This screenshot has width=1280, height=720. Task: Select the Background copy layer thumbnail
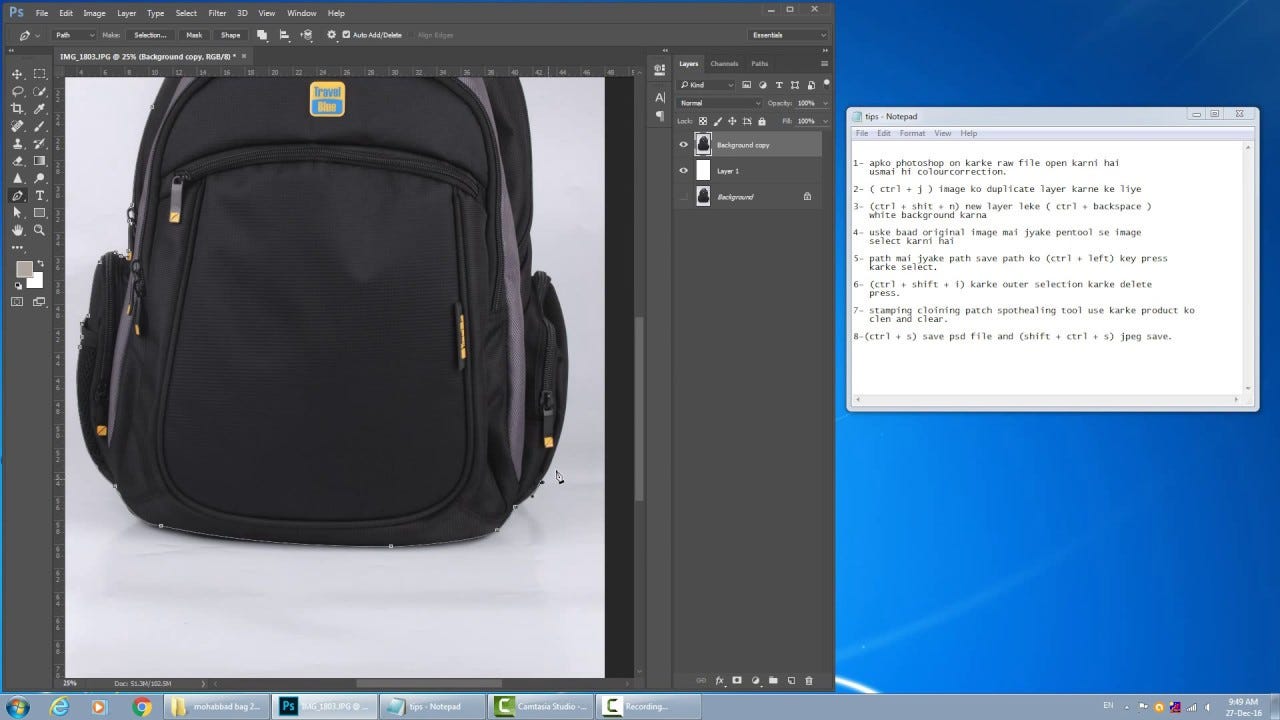point(703,144)
